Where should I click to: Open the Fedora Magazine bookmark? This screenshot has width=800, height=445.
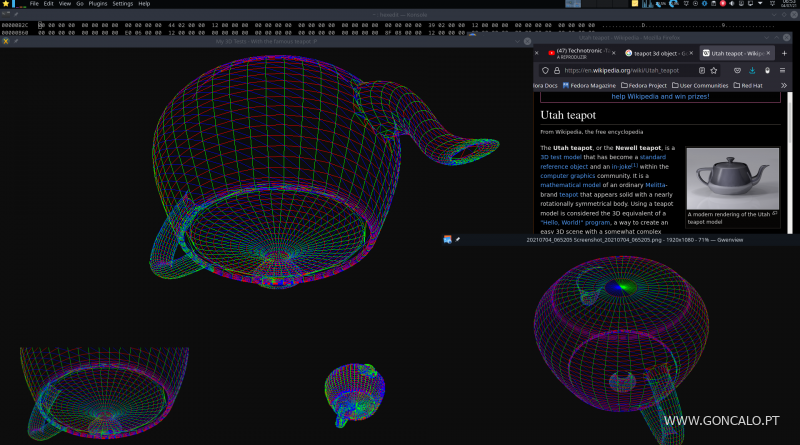(590, 85)
